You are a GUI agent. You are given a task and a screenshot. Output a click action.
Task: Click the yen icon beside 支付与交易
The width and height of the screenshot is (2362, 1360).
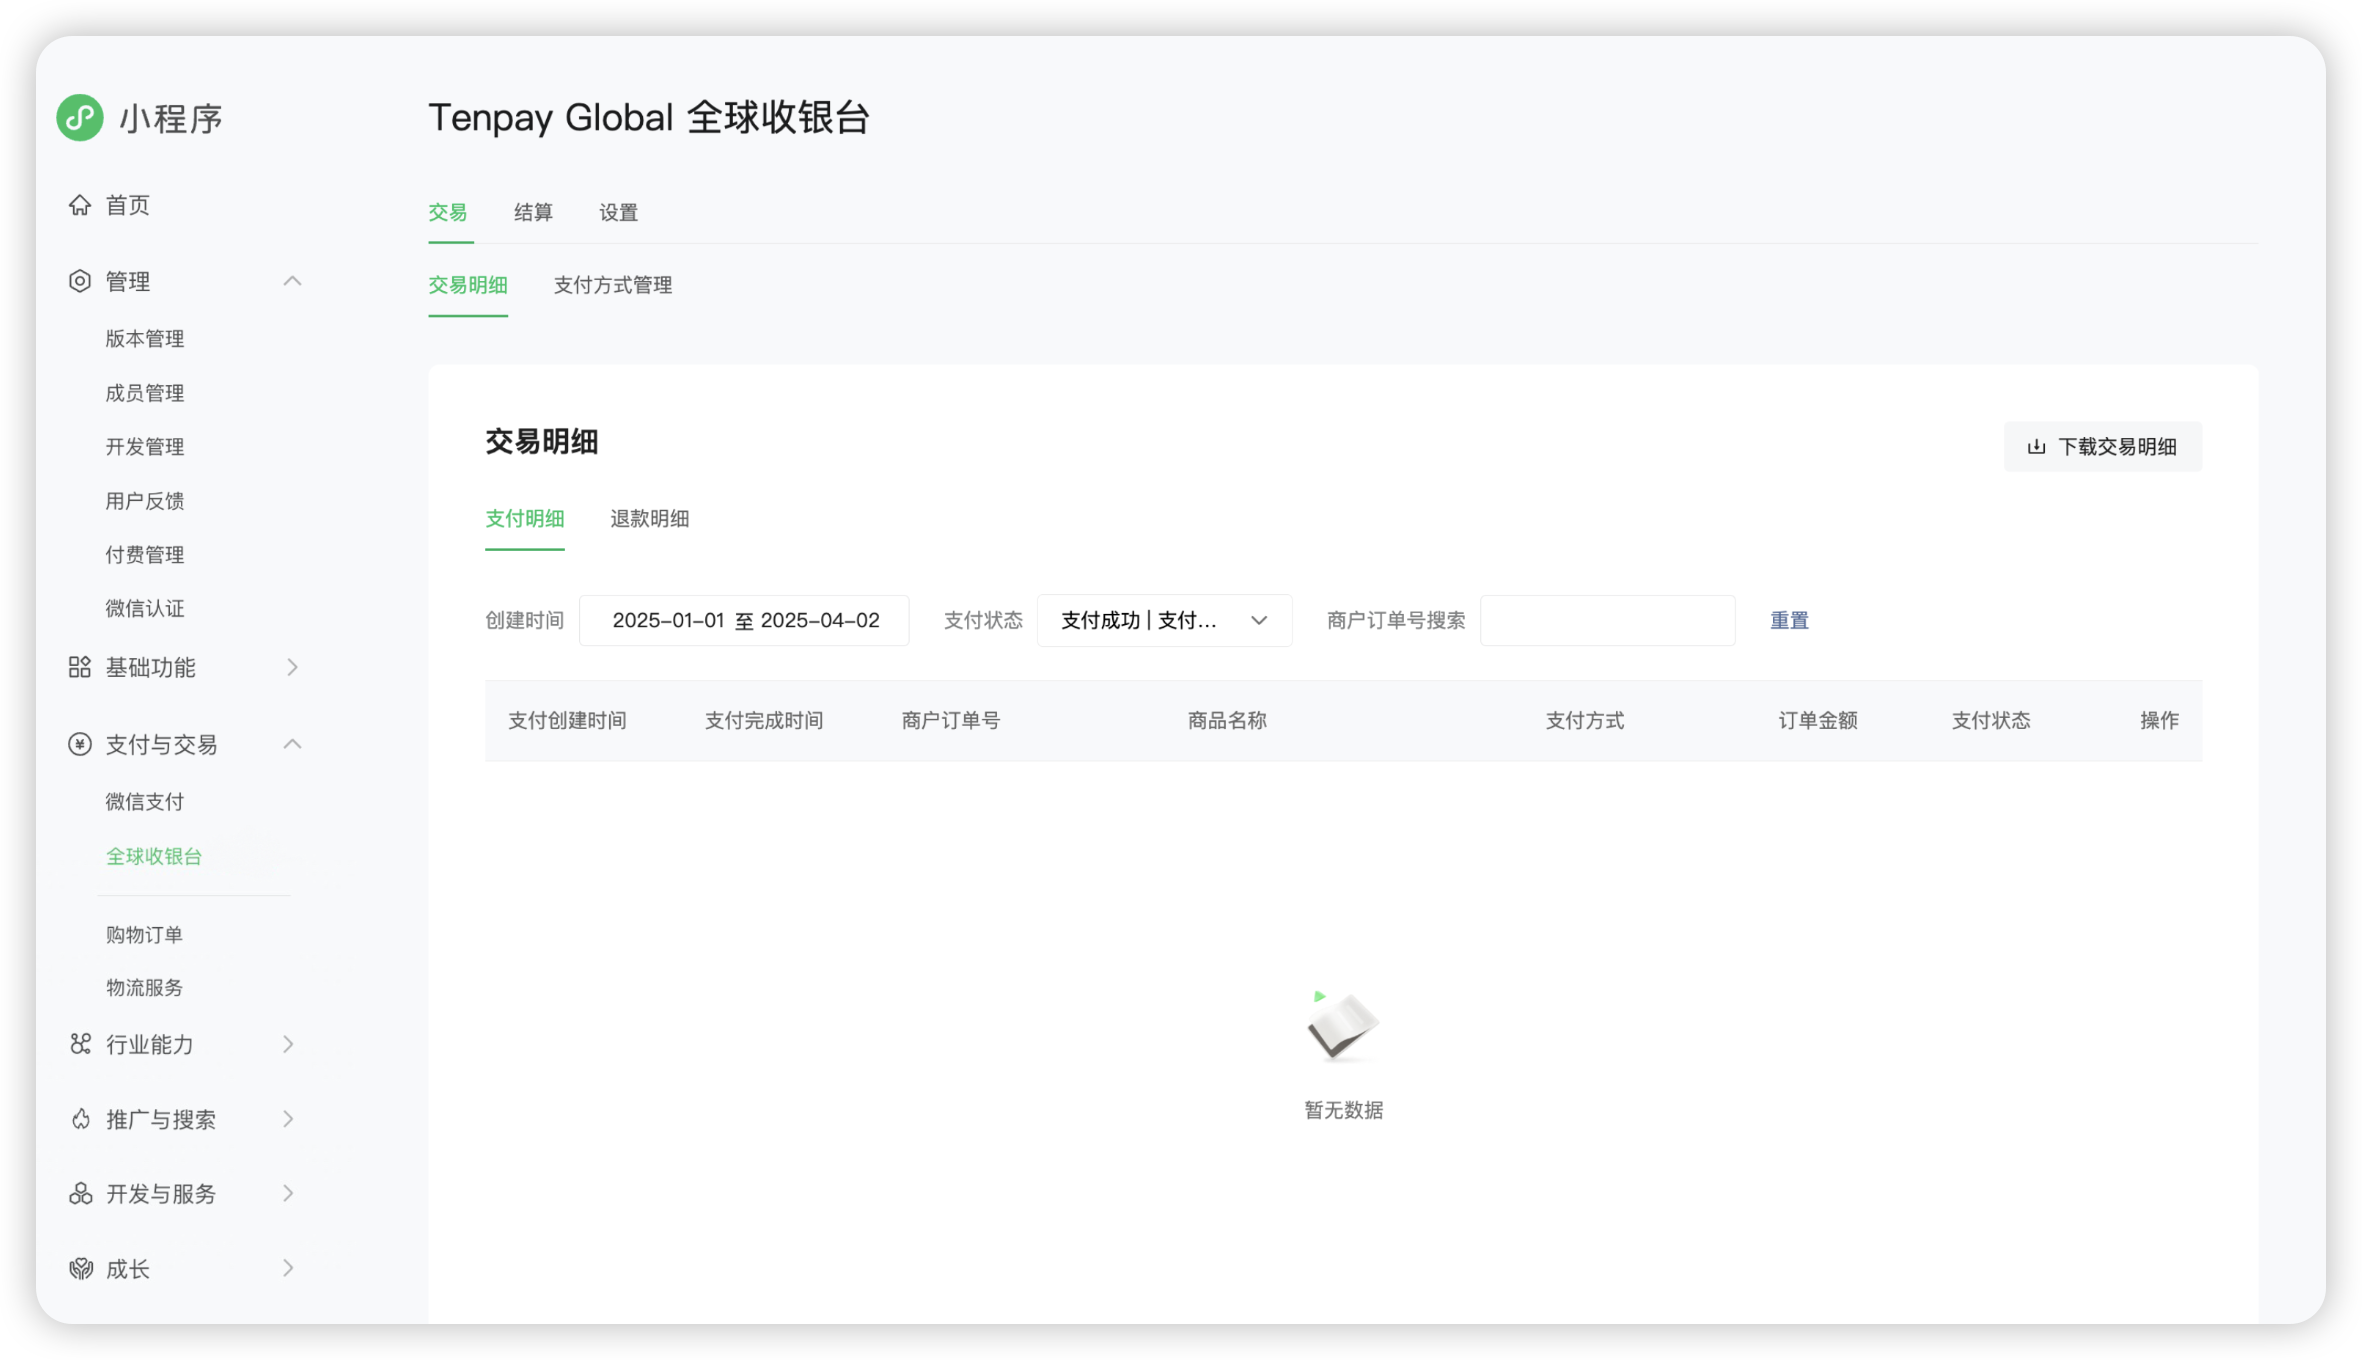(80, 744)
